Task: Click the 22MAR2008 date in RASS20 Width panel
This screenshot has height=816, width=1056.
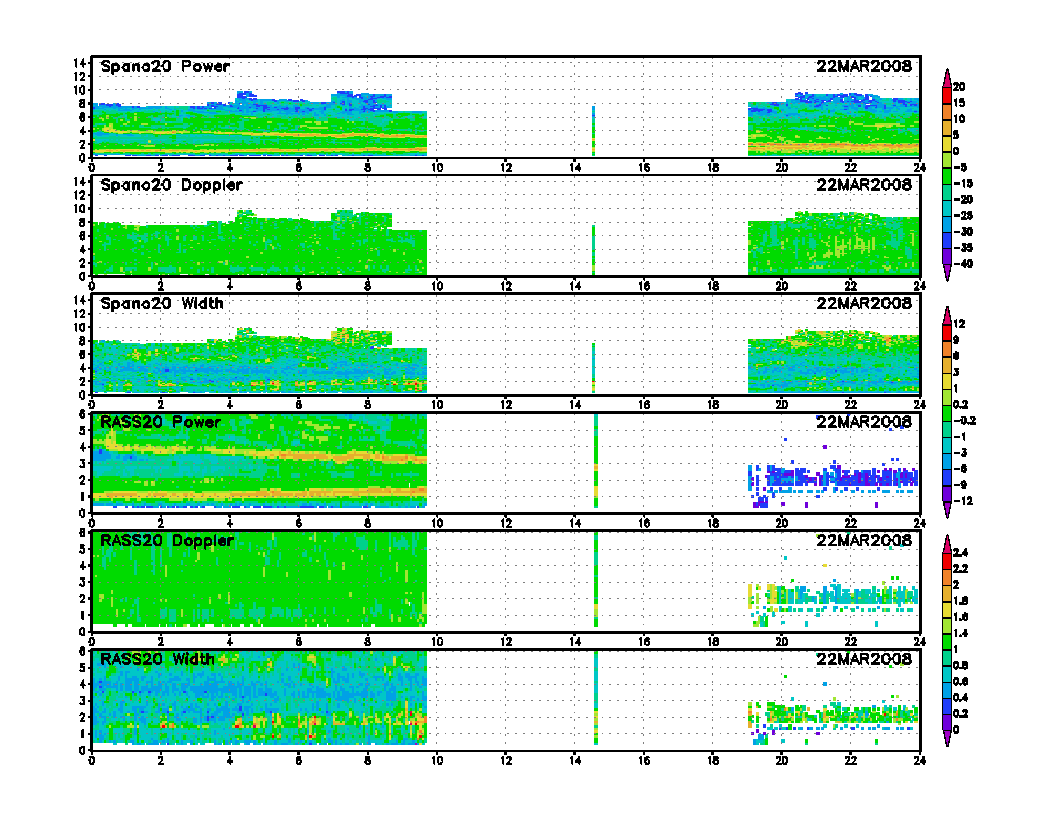Action: point(864,659)
